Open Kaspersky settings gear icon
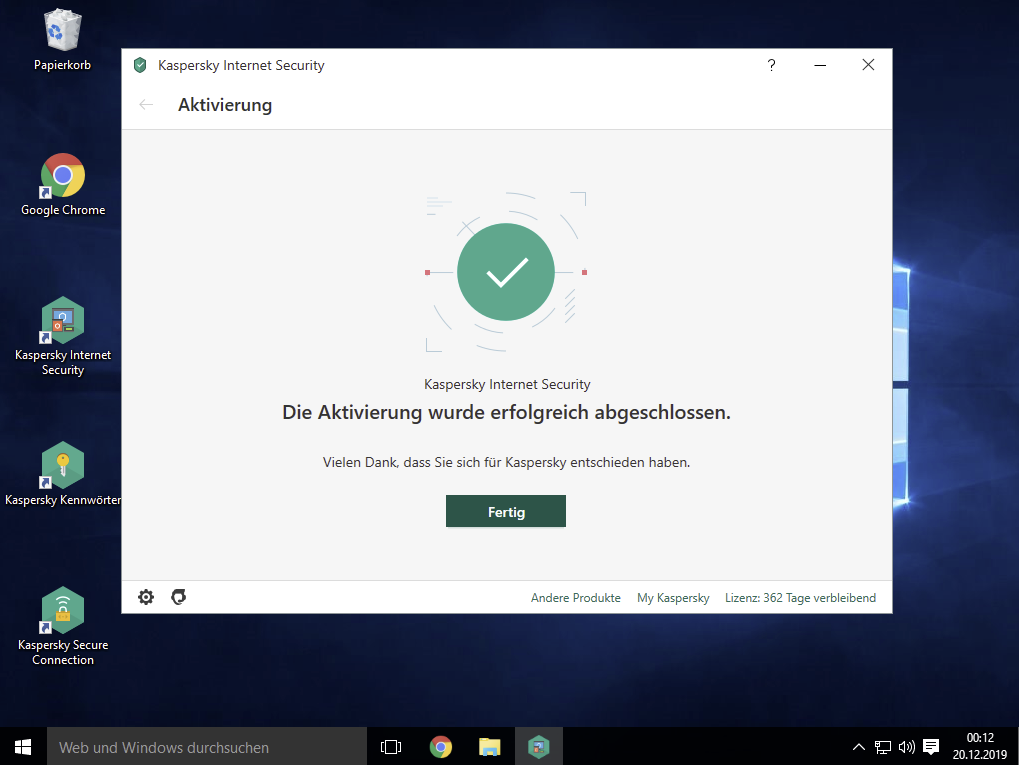1019x765 pixels. click(x=146, y=597)
